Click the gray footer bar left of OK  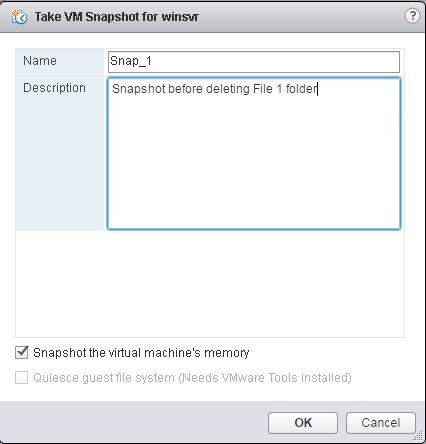(x=133, y=422)
